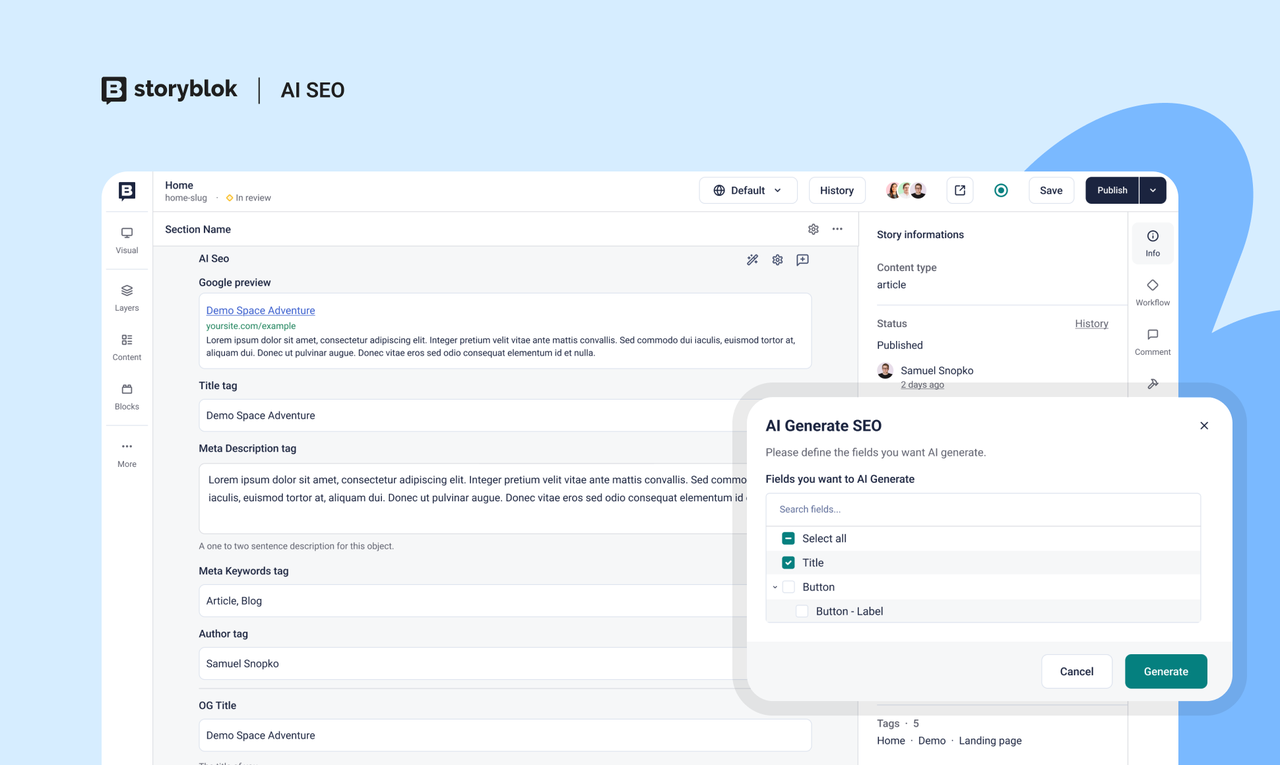Click the Demo Space Adventure preview link
The height and width of the screenshot is (765, 1280).
[x=260, y=310]
